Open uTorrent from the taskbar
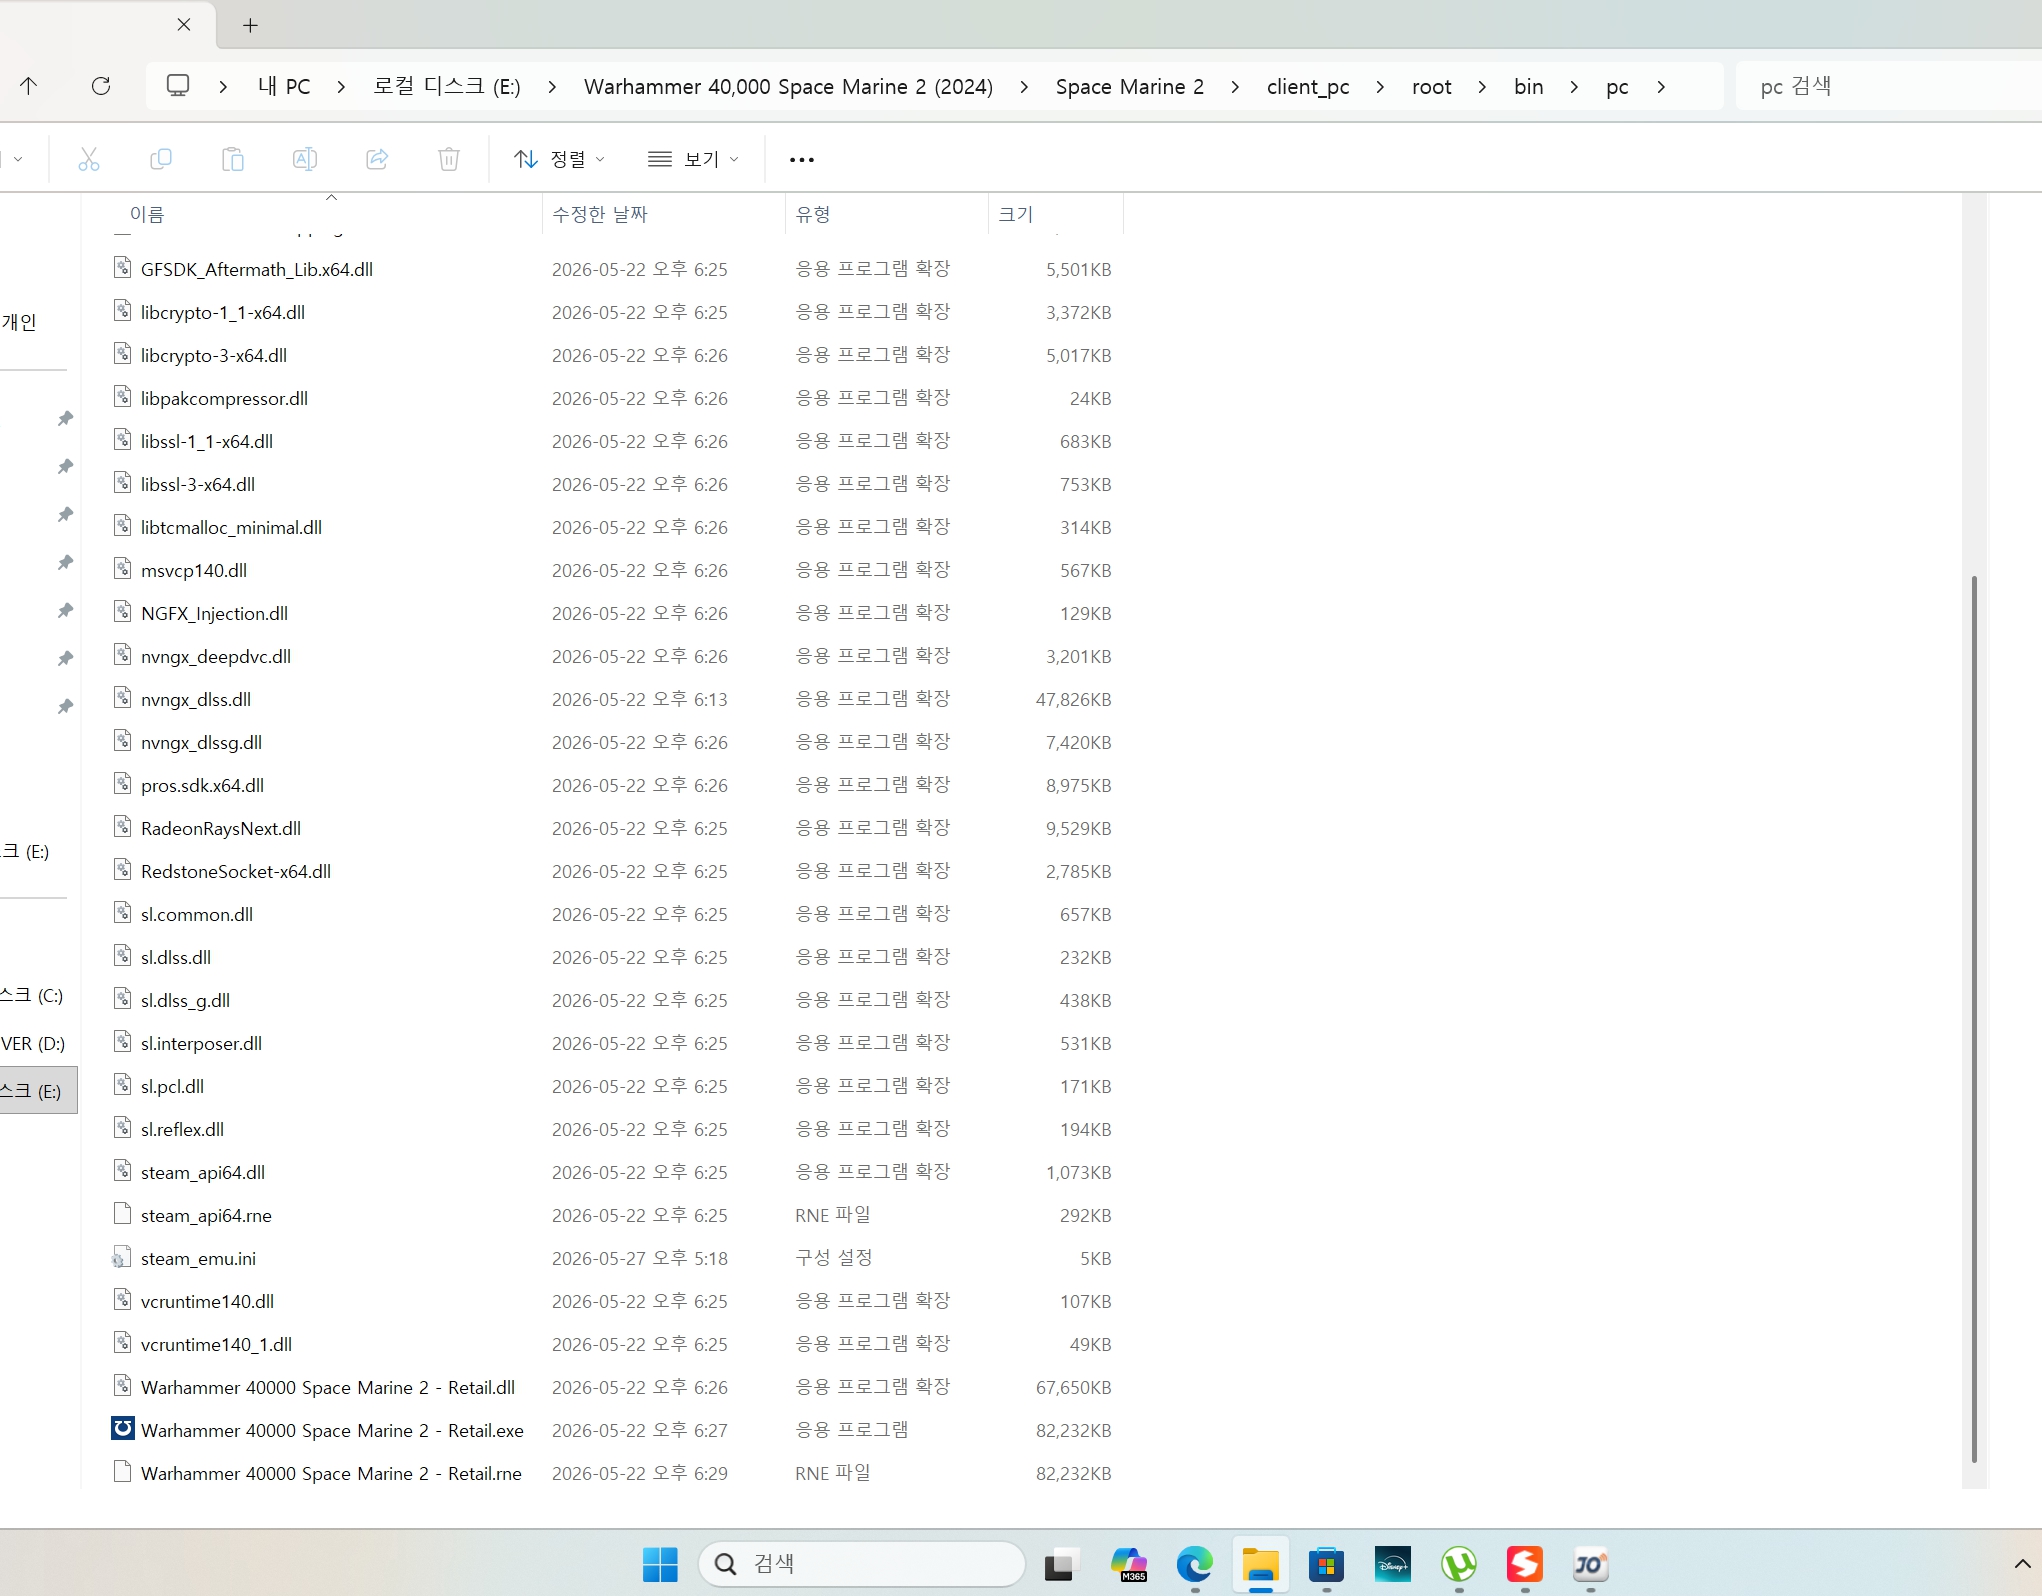This screenshot has width=2042, height=1596. coord(1459,1564)
